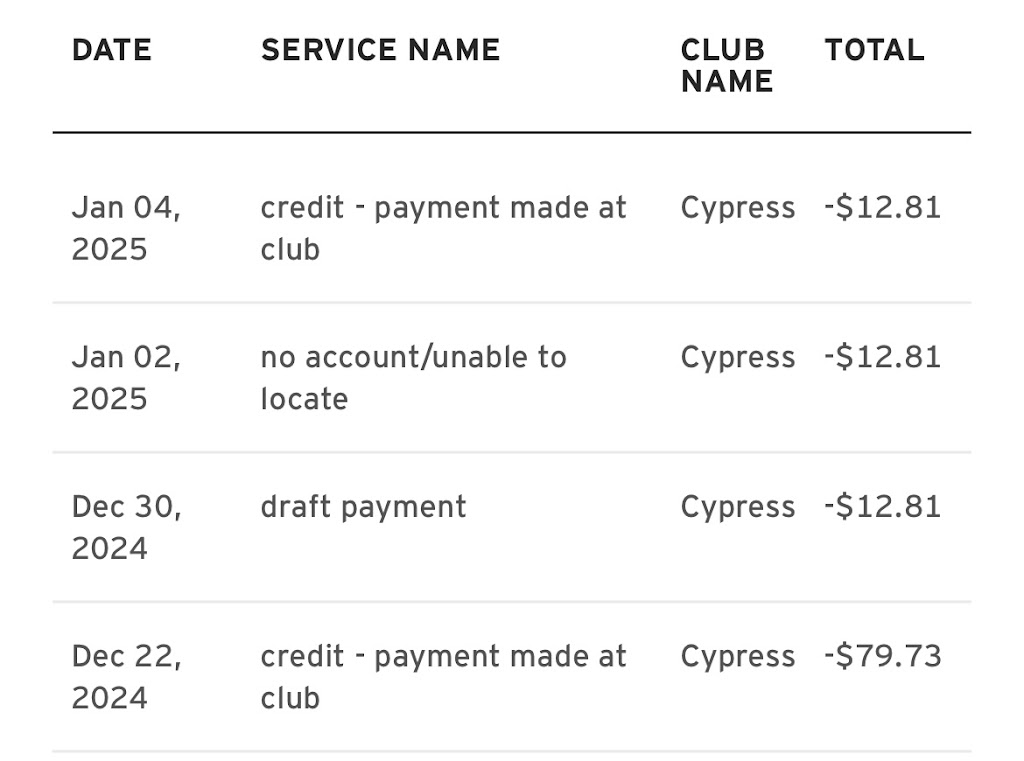Image resolution: width=1024 pixels, height=761 pixels.
Task: Open the 'no account/unable to locate' entry
Action: 413,378
